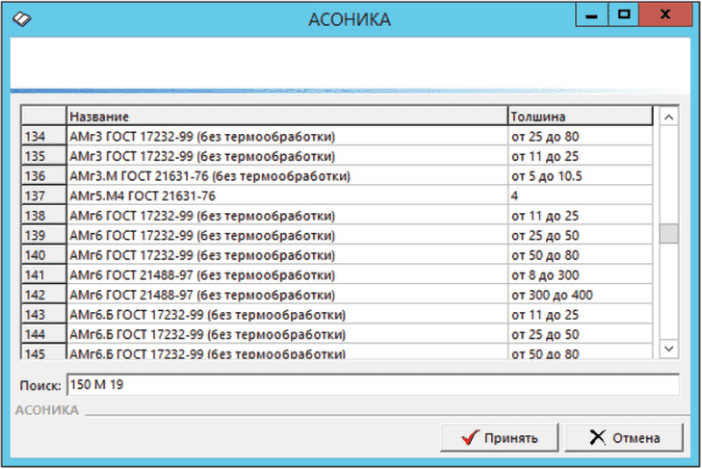Select row 137 АМг5.М4 ГОСТ 21631-76
The width and height of the screenshot is (702, 469).
(287, 196)
